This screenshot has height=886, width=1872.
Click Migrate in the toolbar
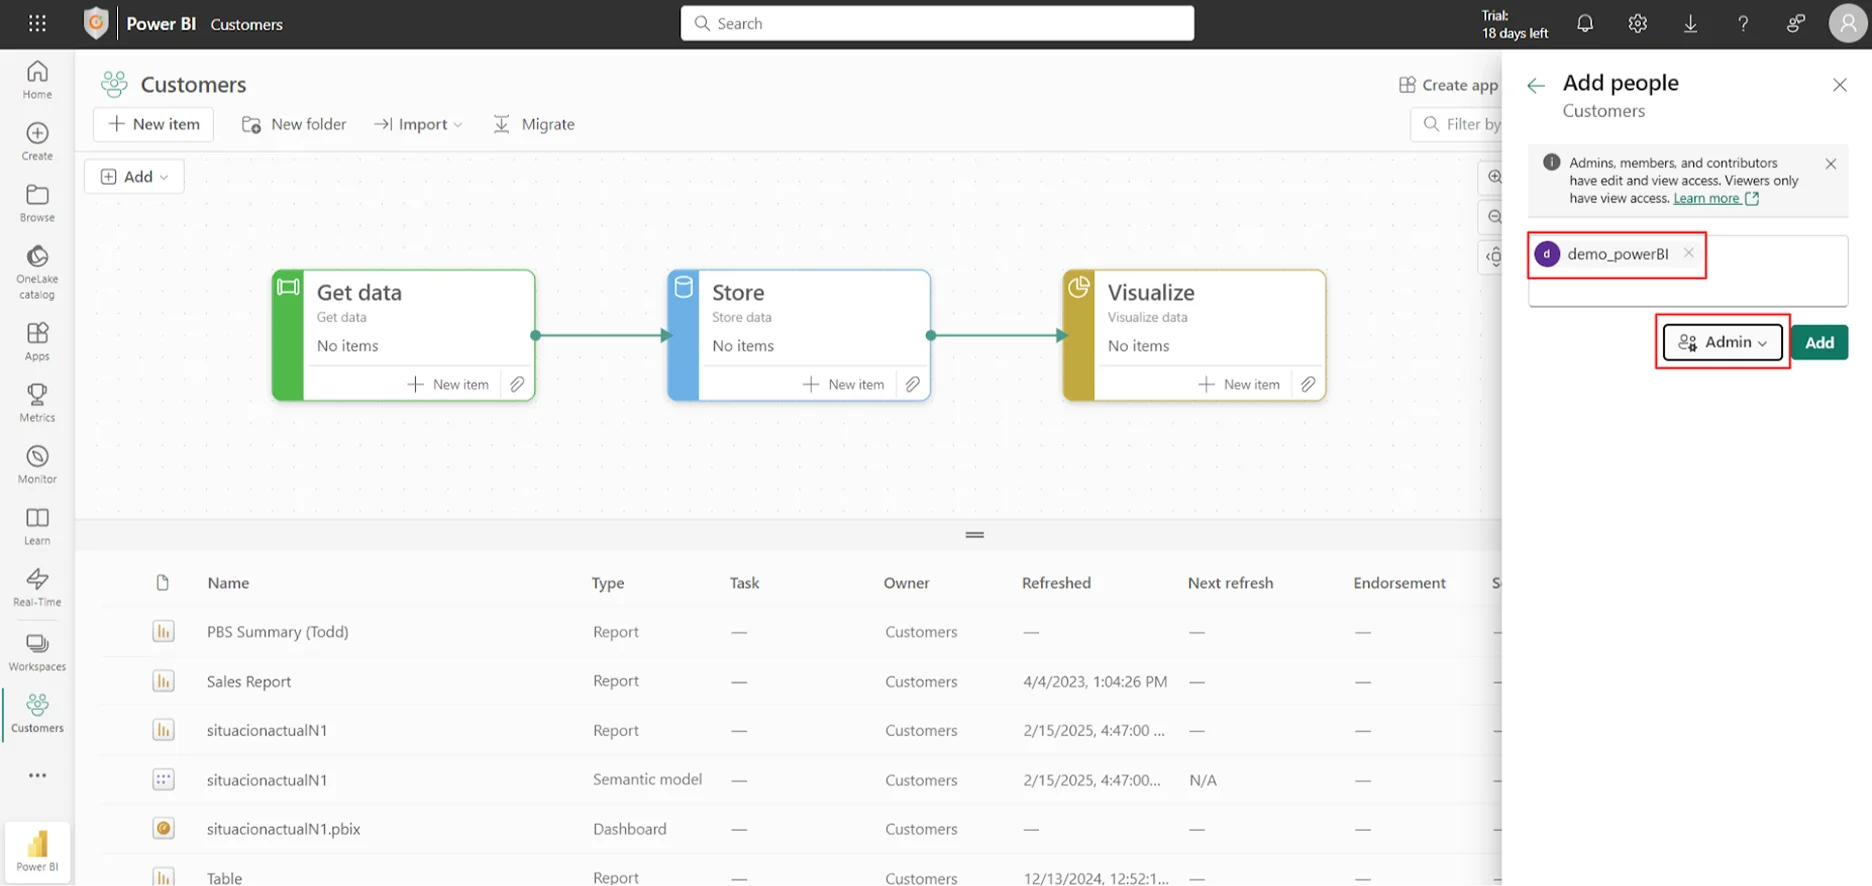pyautogui.click(x=534, y=124)
